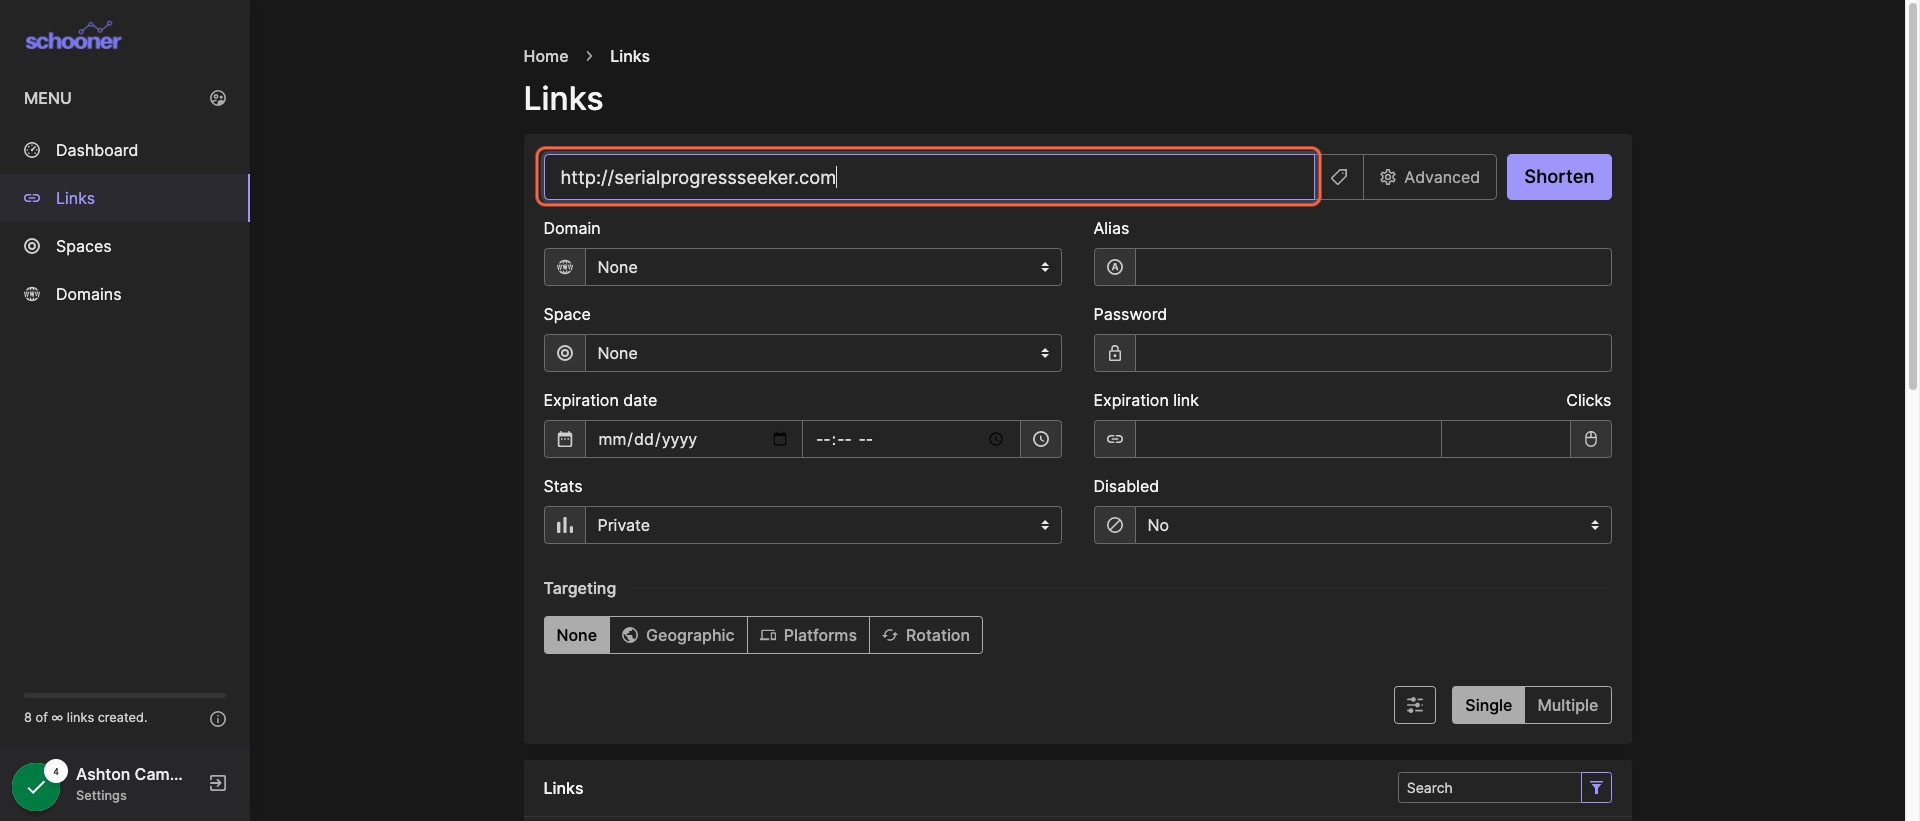Click the link icon beside Expiration link field
This screenshot has width=1920, height=821.
click(x=1115, y=439)
